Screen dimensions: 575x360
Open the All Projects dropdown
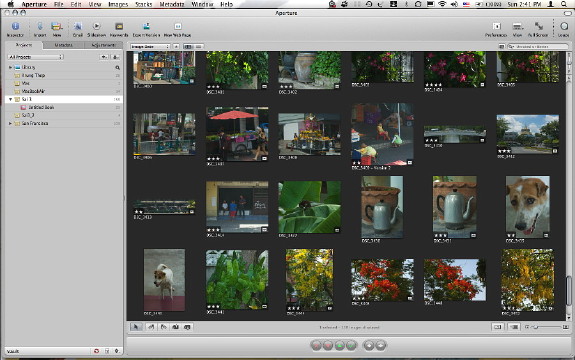[x=35, y=57]
